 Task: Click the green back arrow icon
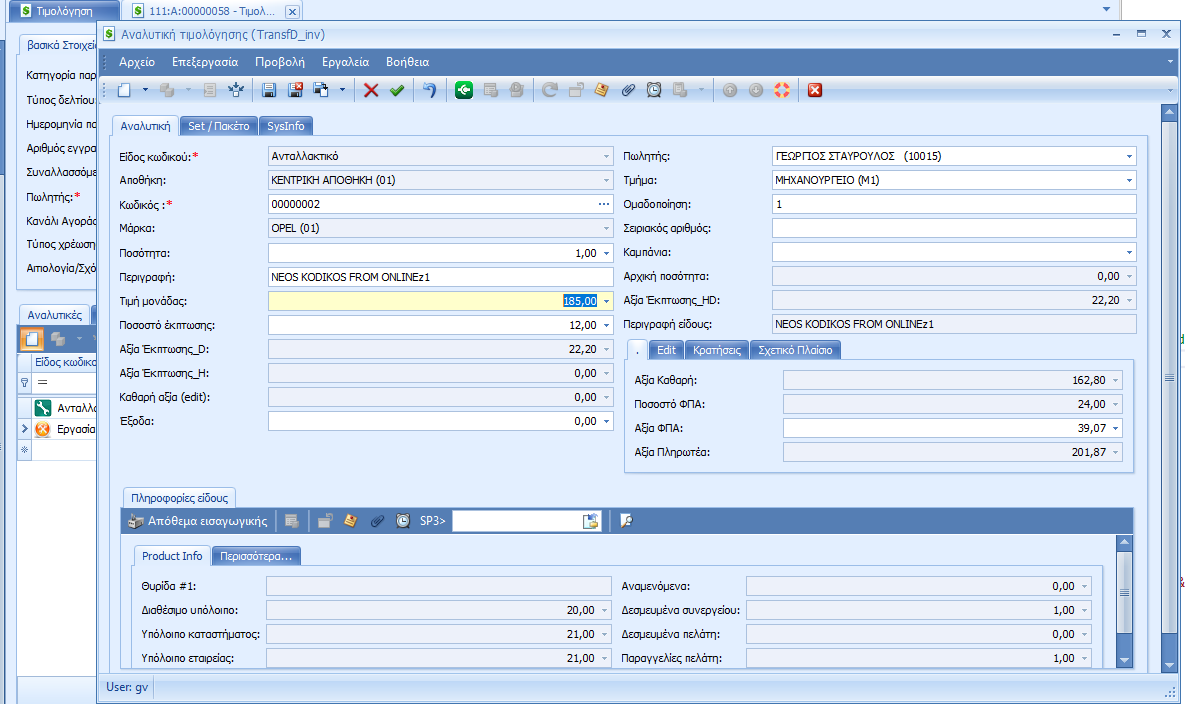click(464, 90)
